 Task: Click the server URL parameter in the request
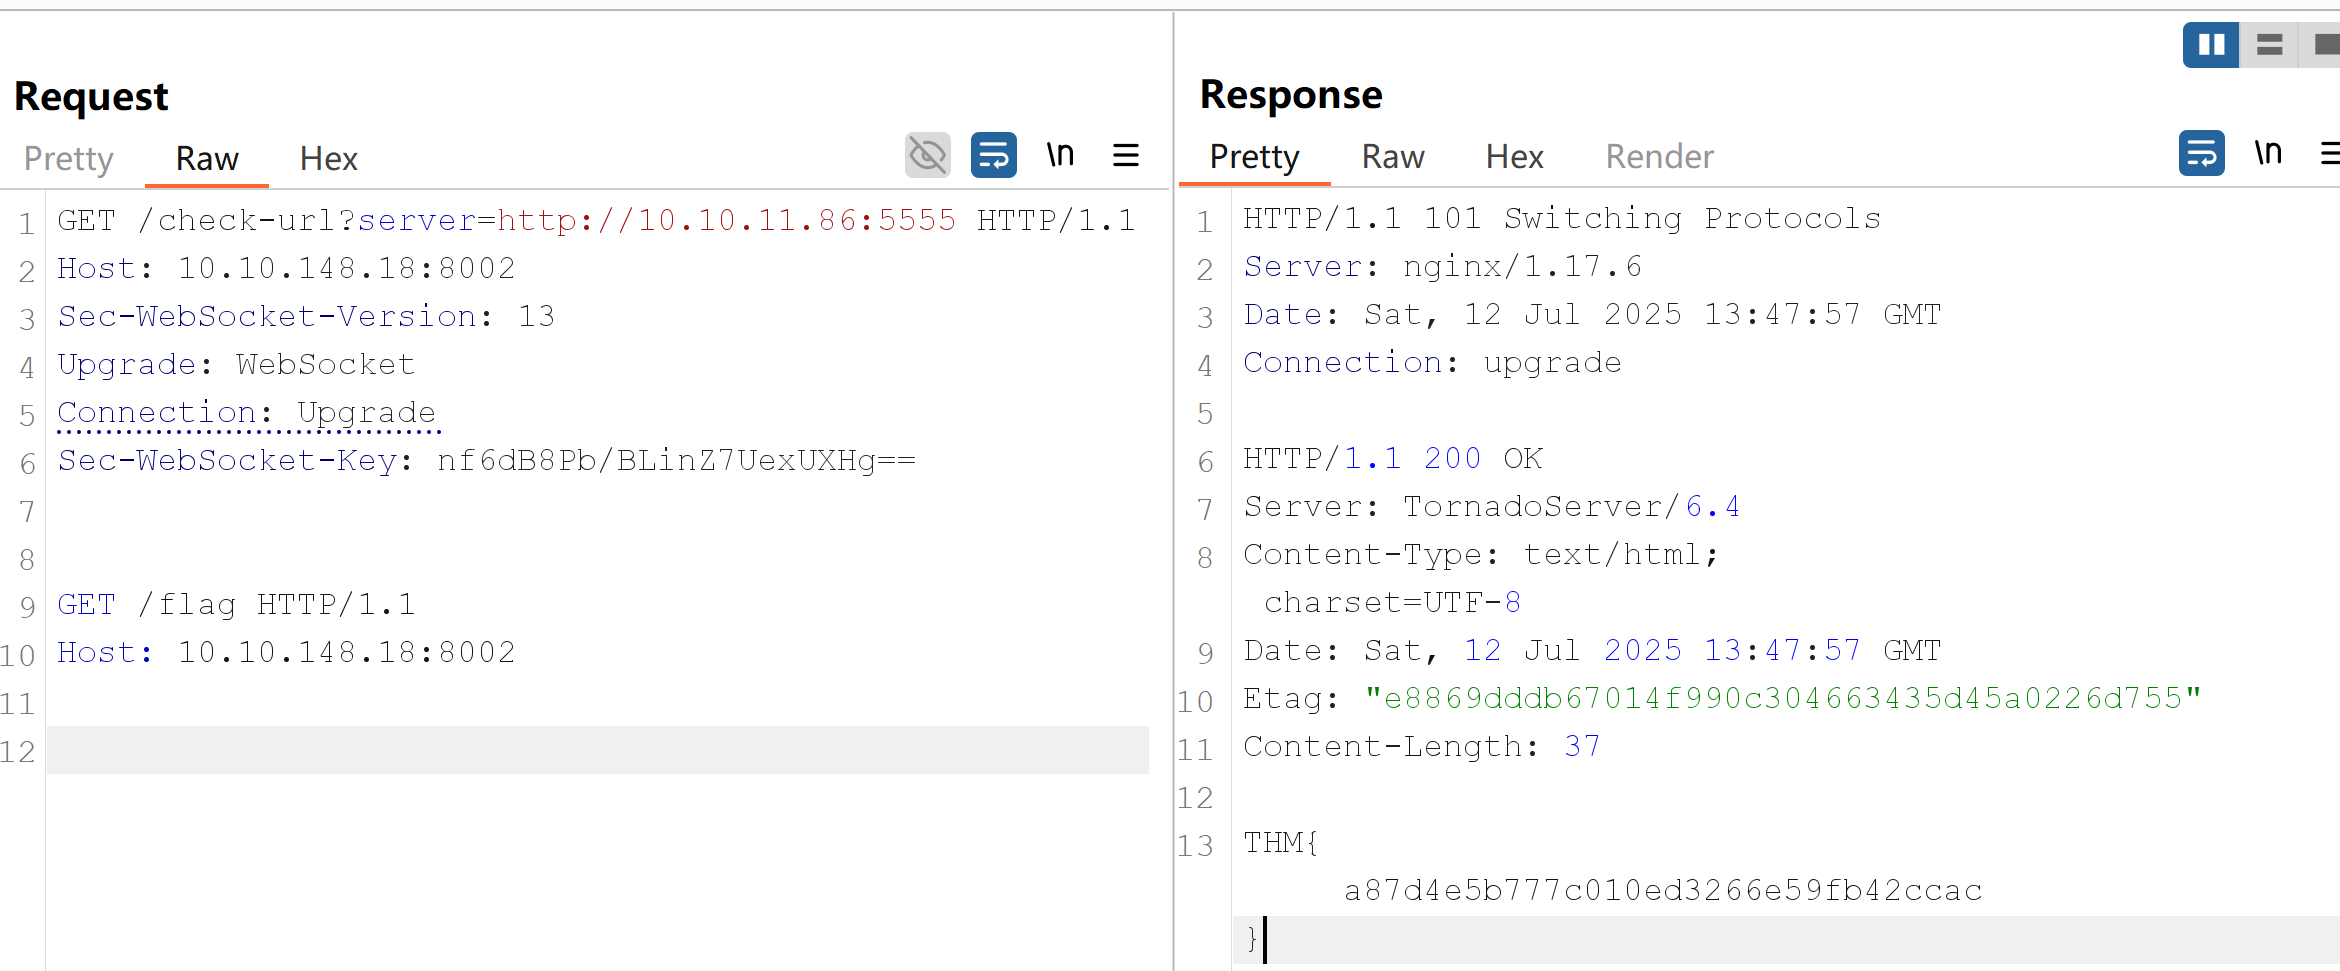[416, 220]
